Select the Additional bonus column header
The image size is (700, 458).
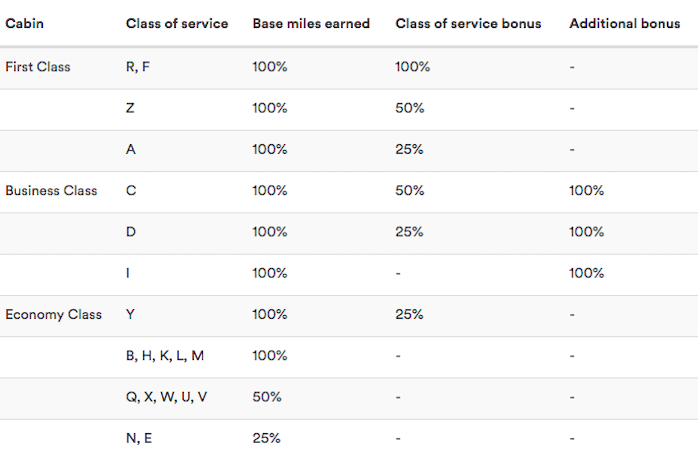point(625,24)
